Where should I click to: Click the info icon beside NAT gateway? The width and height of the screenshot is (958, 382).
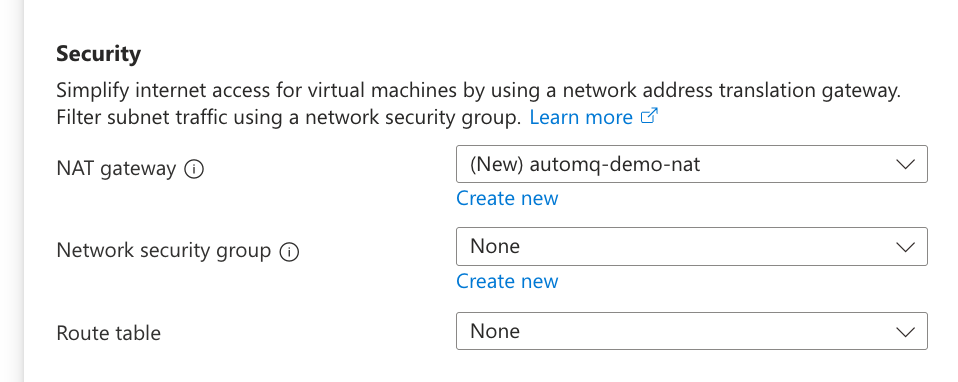click(x=194, y=169)
